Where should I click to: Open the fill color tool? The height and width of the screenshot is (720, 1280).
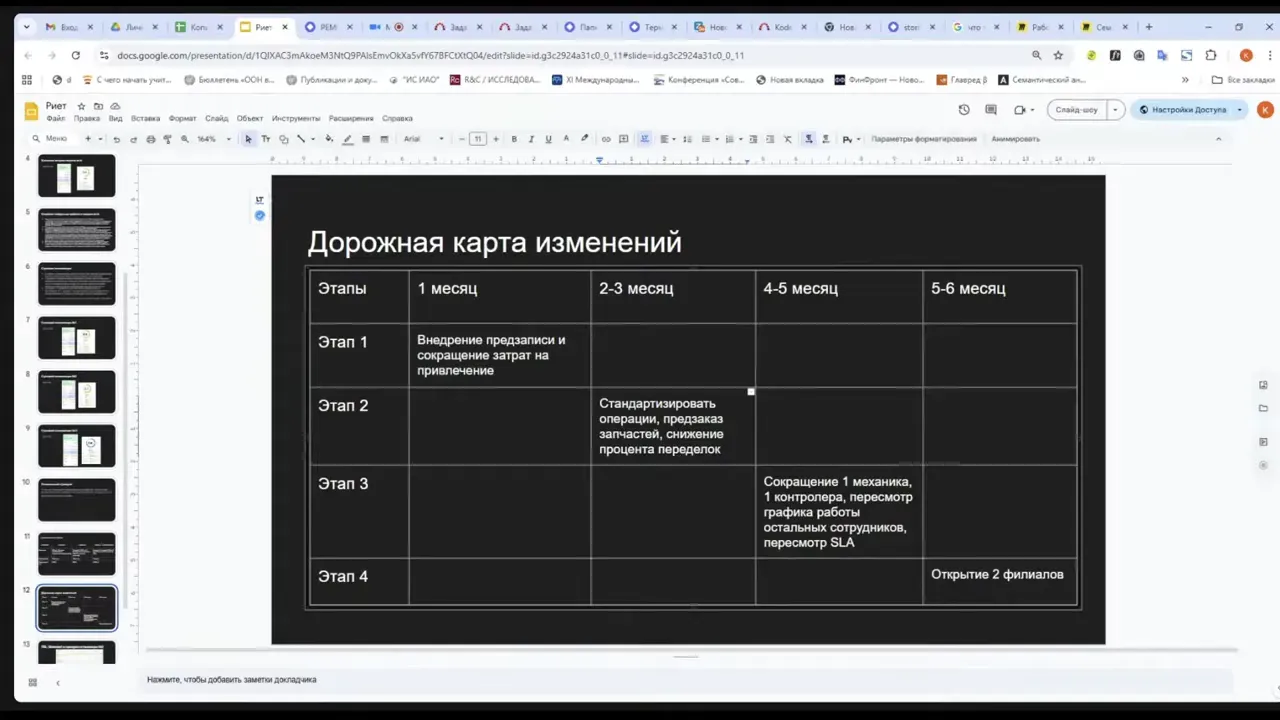(x=328, y=139)
